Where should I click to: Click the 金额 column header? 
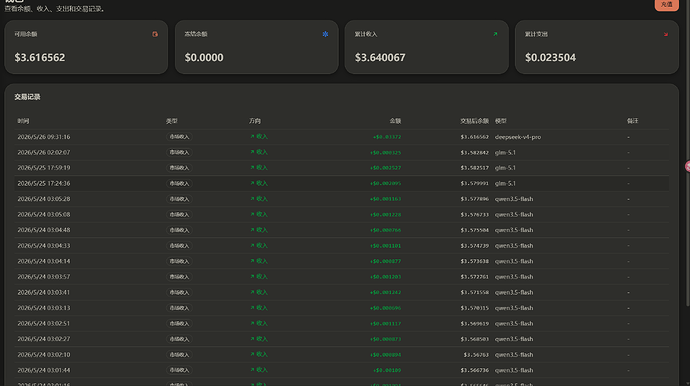tap(395, 121)
